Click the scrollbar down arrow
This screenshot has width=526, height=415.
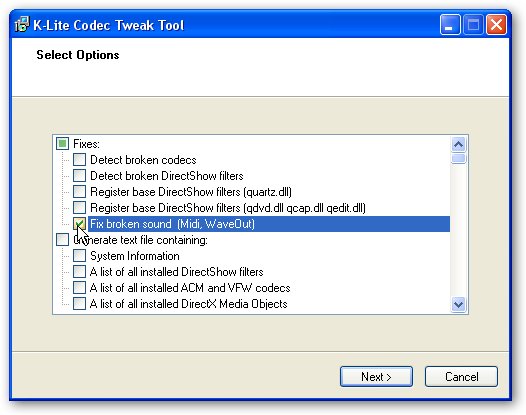click(x=459, y=304)
